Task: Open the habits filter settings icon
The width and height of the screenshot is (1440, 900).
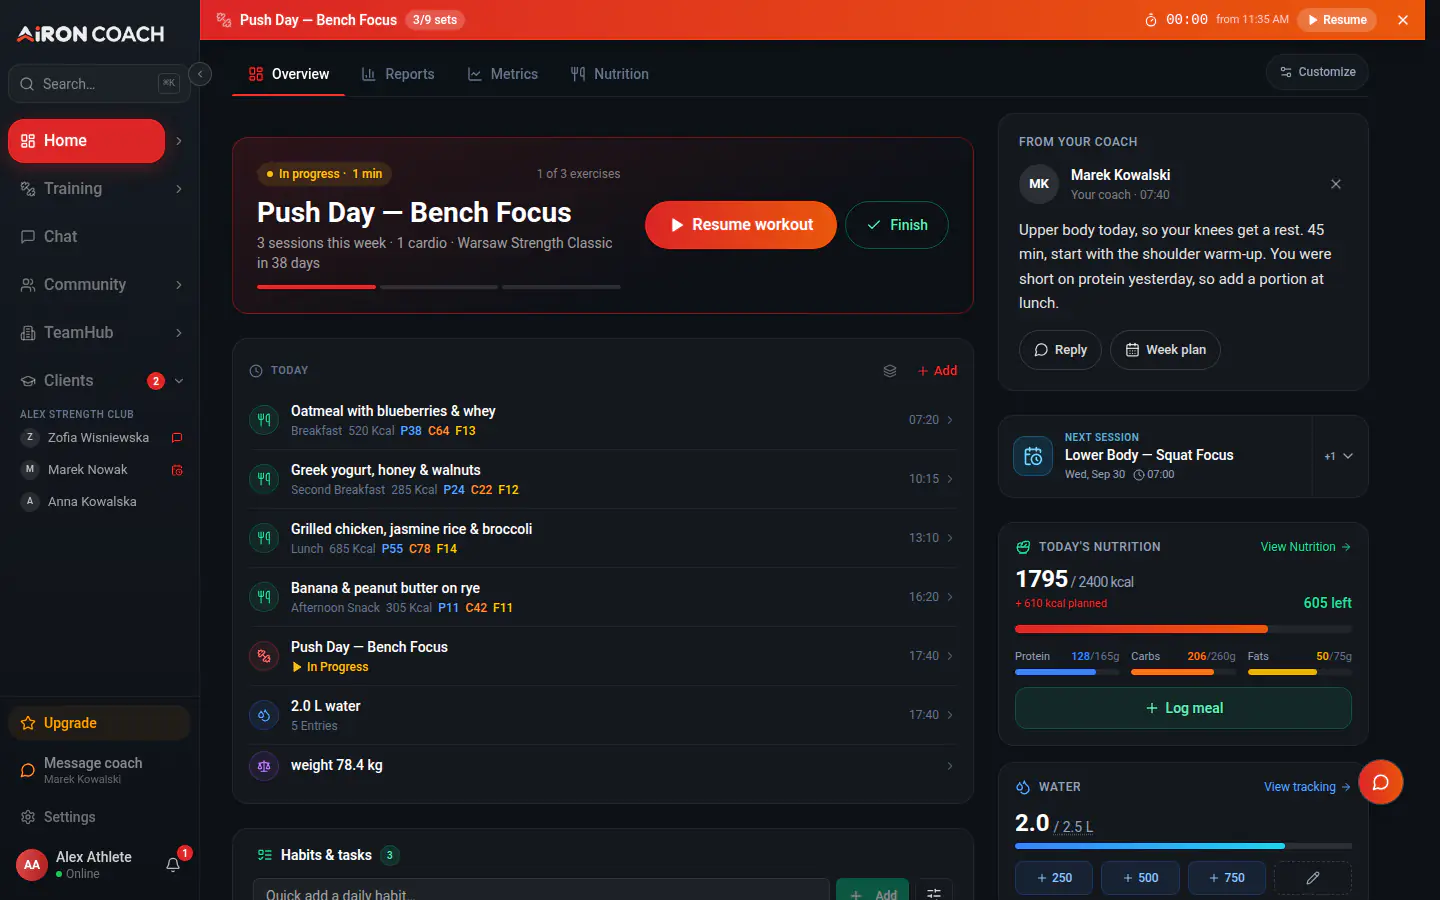Action: click(x=934, y=893)
